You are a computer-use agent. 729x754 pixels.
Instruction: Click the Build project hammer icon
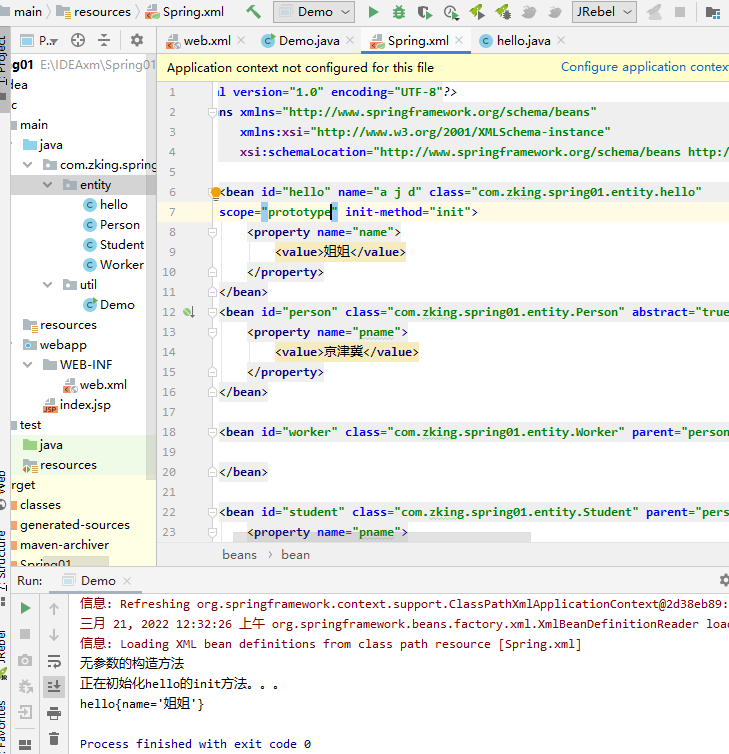253,12
